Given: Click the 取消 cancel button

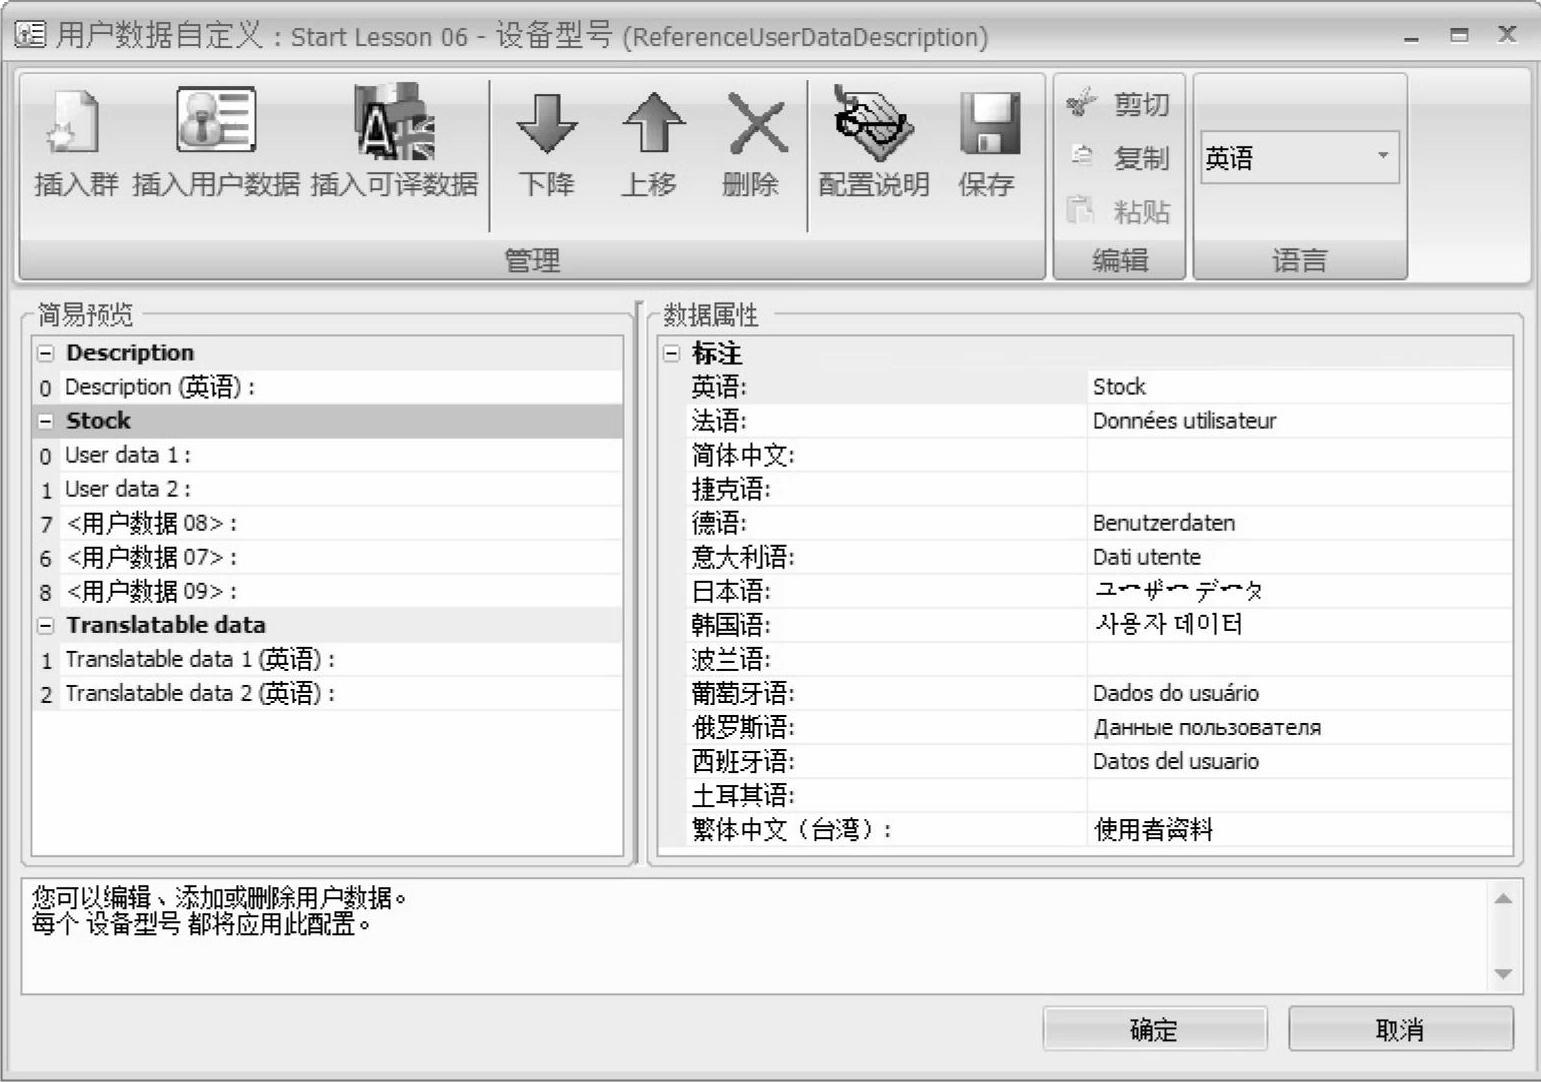Looking at the screenshot, I should [1400, 1029].
